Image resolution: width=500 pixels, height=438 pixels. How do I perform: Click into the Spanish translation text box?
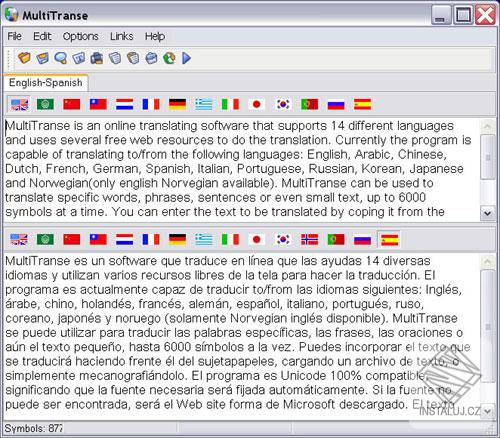click(242, 336)
